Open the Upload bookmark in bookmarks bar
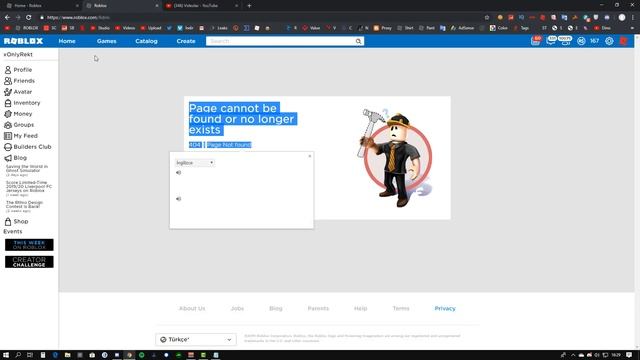Image resolution: width=640 pixels, height=360 pixels. pos(151,28)
